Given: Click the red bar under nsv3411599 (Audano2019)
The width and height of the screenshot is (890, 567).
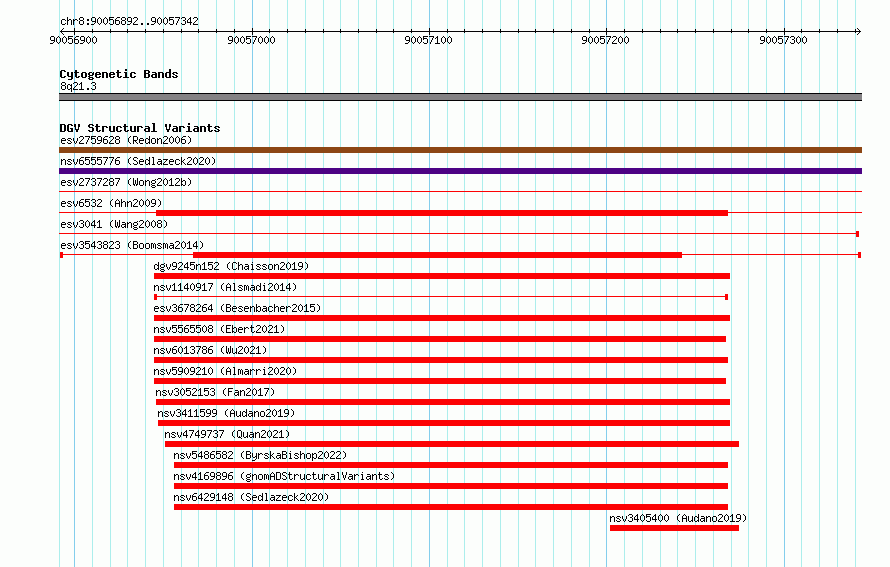Looking at the screenshot, I should (444, 423).
